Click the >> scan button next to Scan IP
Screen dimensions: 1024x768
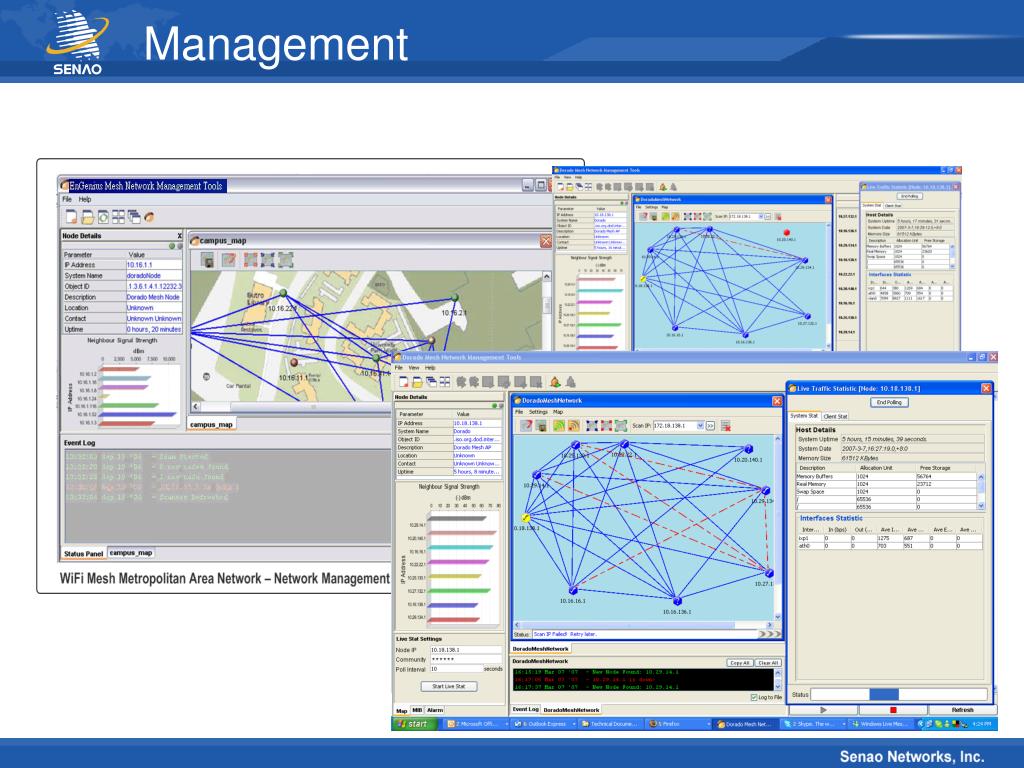point(710,426)
